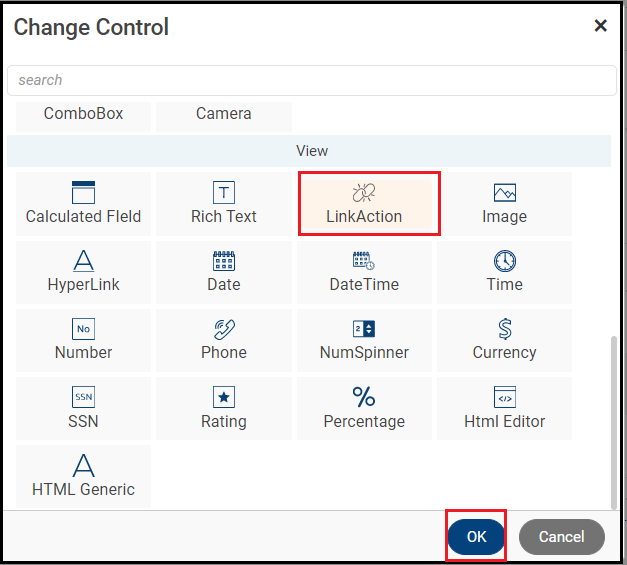Pick the LinkAction chain icon

click(x=364, y=192)
